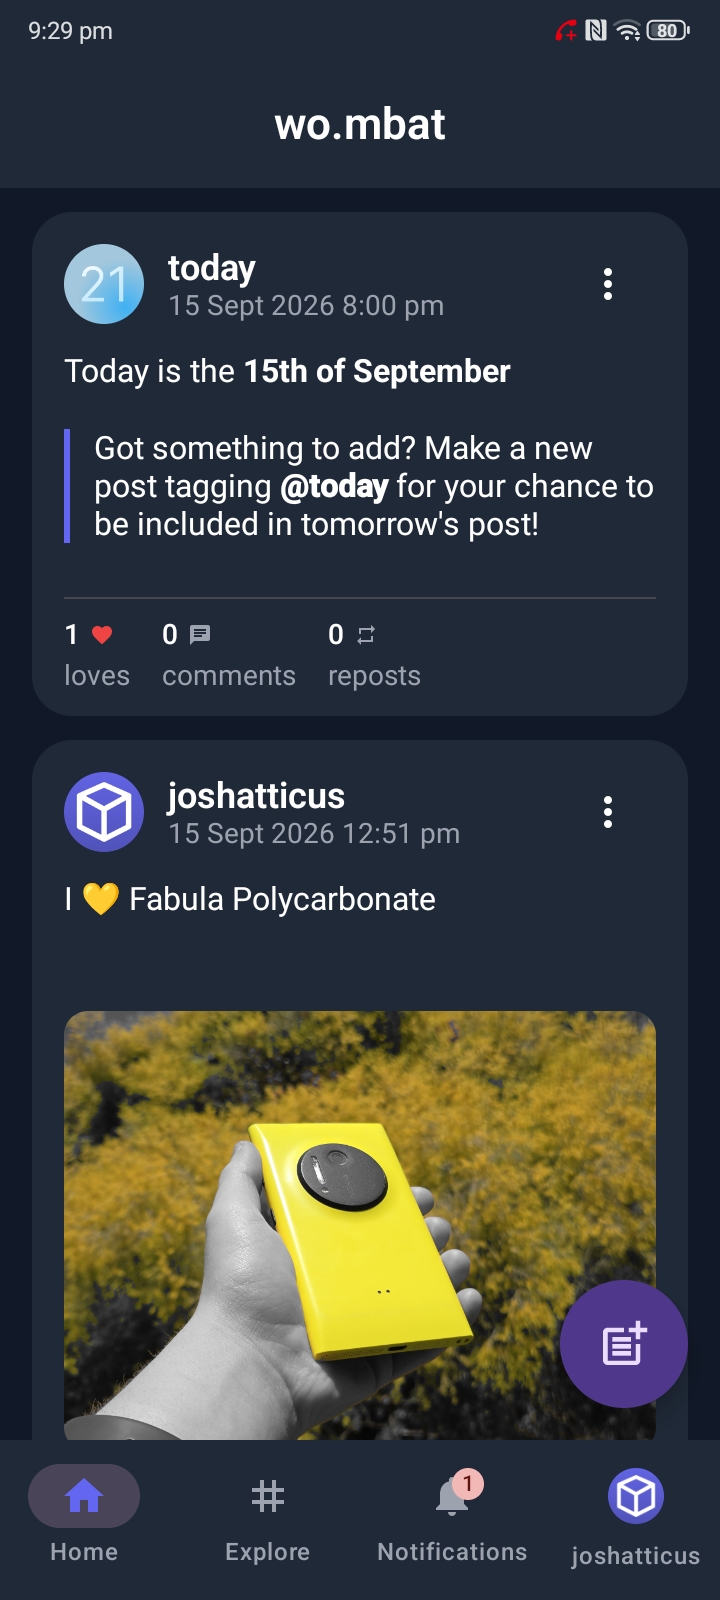Open three-dot menu on joshatticus post
This screenshot has width=720, height=1600.
(x=607, y=812)
